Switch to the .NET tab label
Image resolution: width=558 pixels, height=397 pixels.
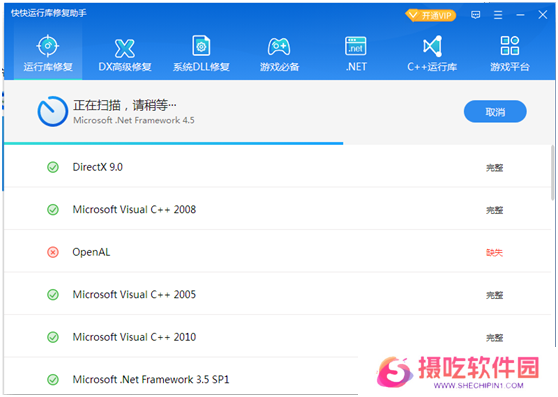(356, 67)
